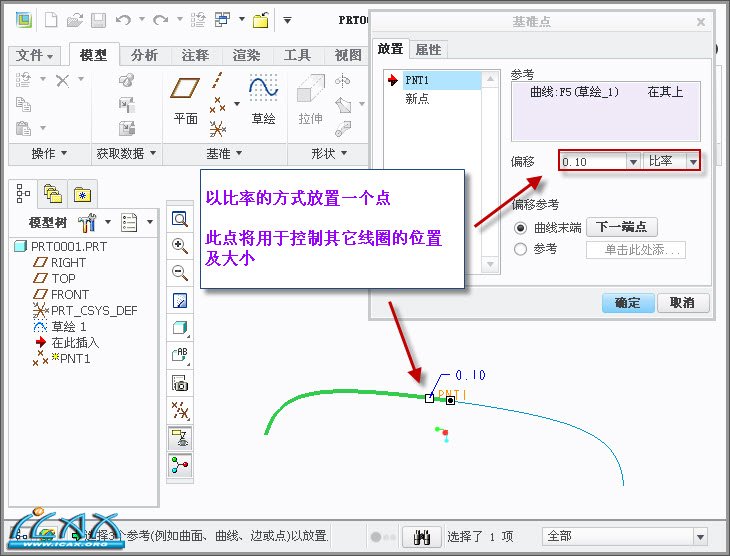Click the Refit zoom icon
This screenshot has height=556, width=730.
click(x=180, y=218)
